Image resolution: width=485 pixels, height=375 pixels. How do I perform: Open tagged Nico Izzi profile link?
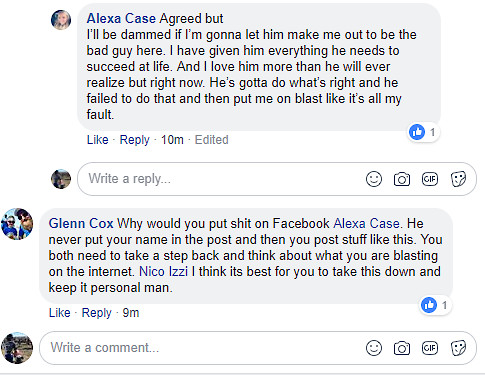point(163,271)
